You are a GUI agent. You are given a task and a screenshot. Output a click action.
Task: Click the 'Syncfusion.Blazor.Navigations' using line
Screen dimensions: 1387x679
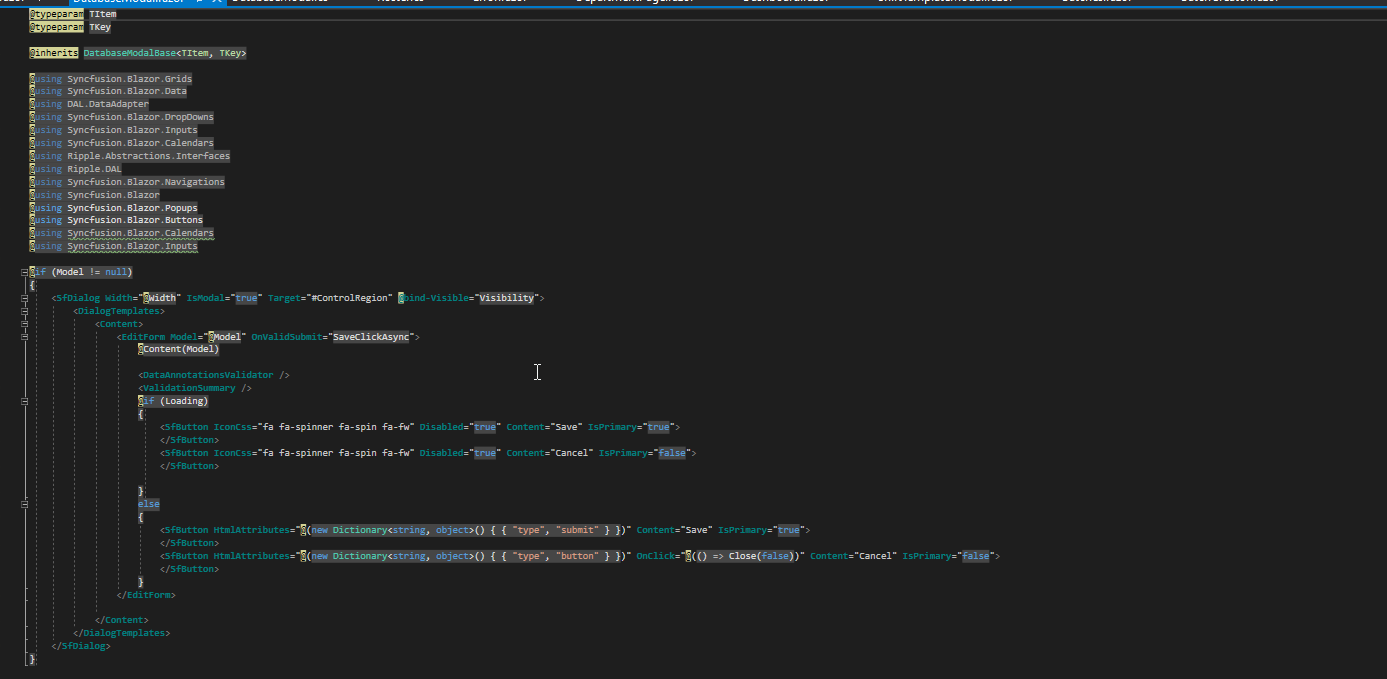[x=127, y=182]
